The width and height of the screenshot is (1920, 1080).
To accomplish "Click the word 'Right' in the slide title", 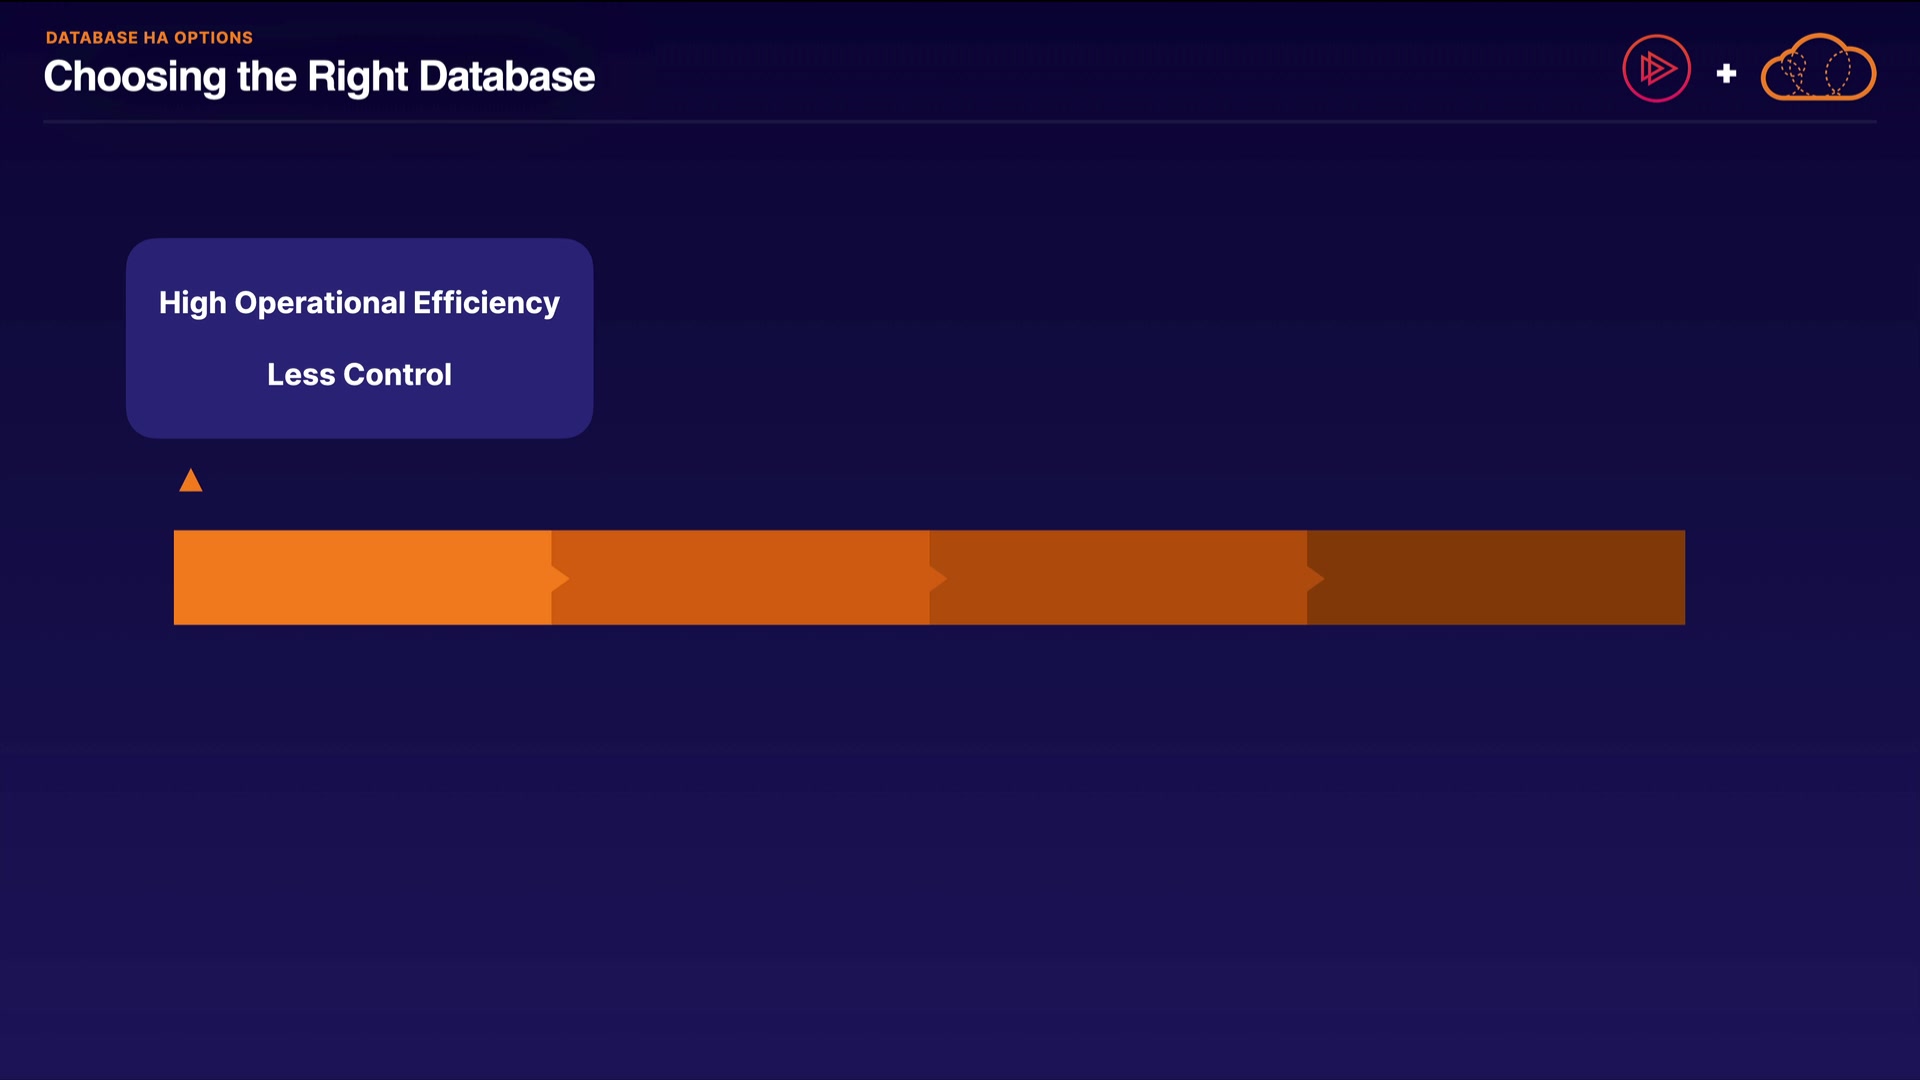I will tap(357, 77).
